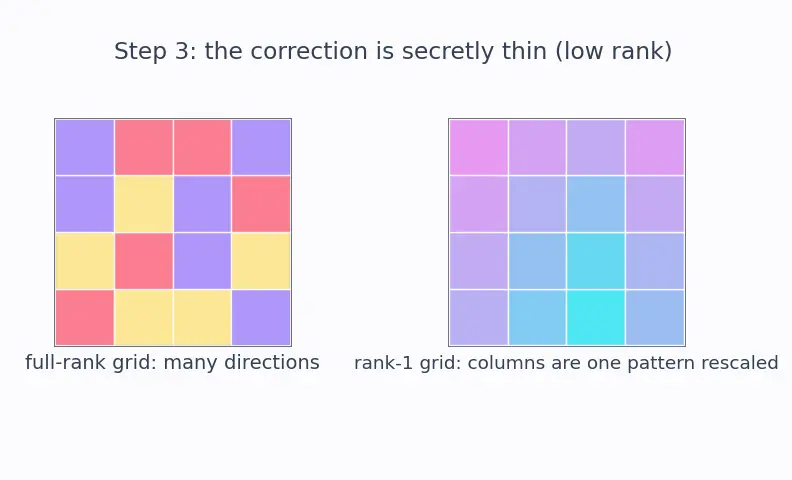Pick the bottom-right purple cell of full-rank grid
The height and width of the screenshot is (480, 792).
pyautogui.click(x=261, y=318)
